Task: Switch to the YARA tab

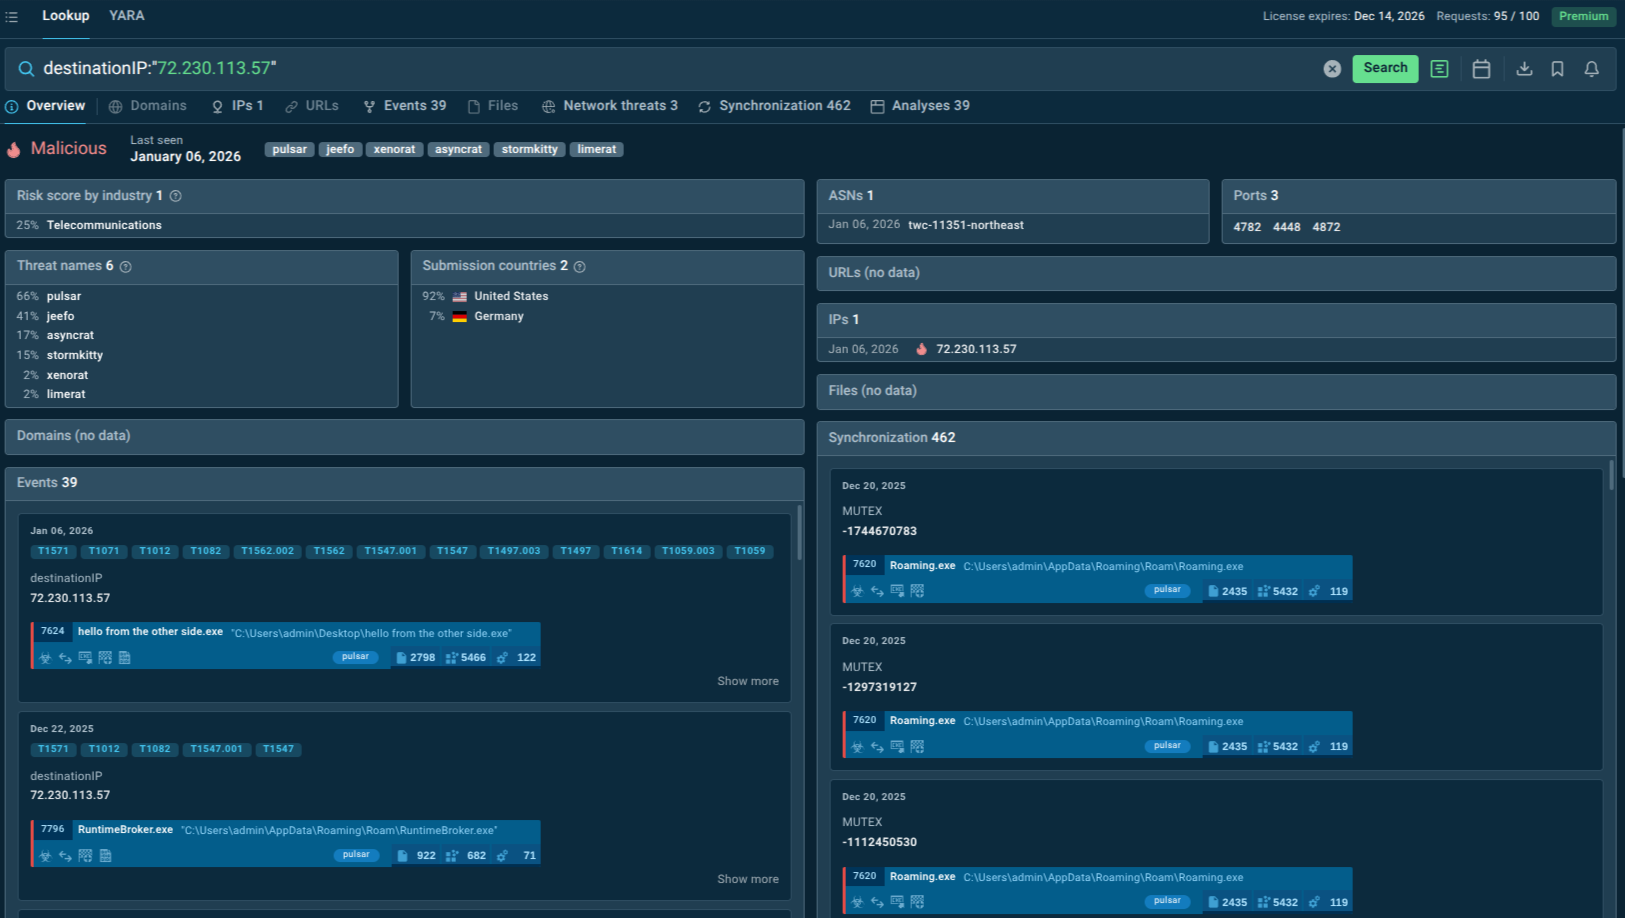Action: [126, 16]
